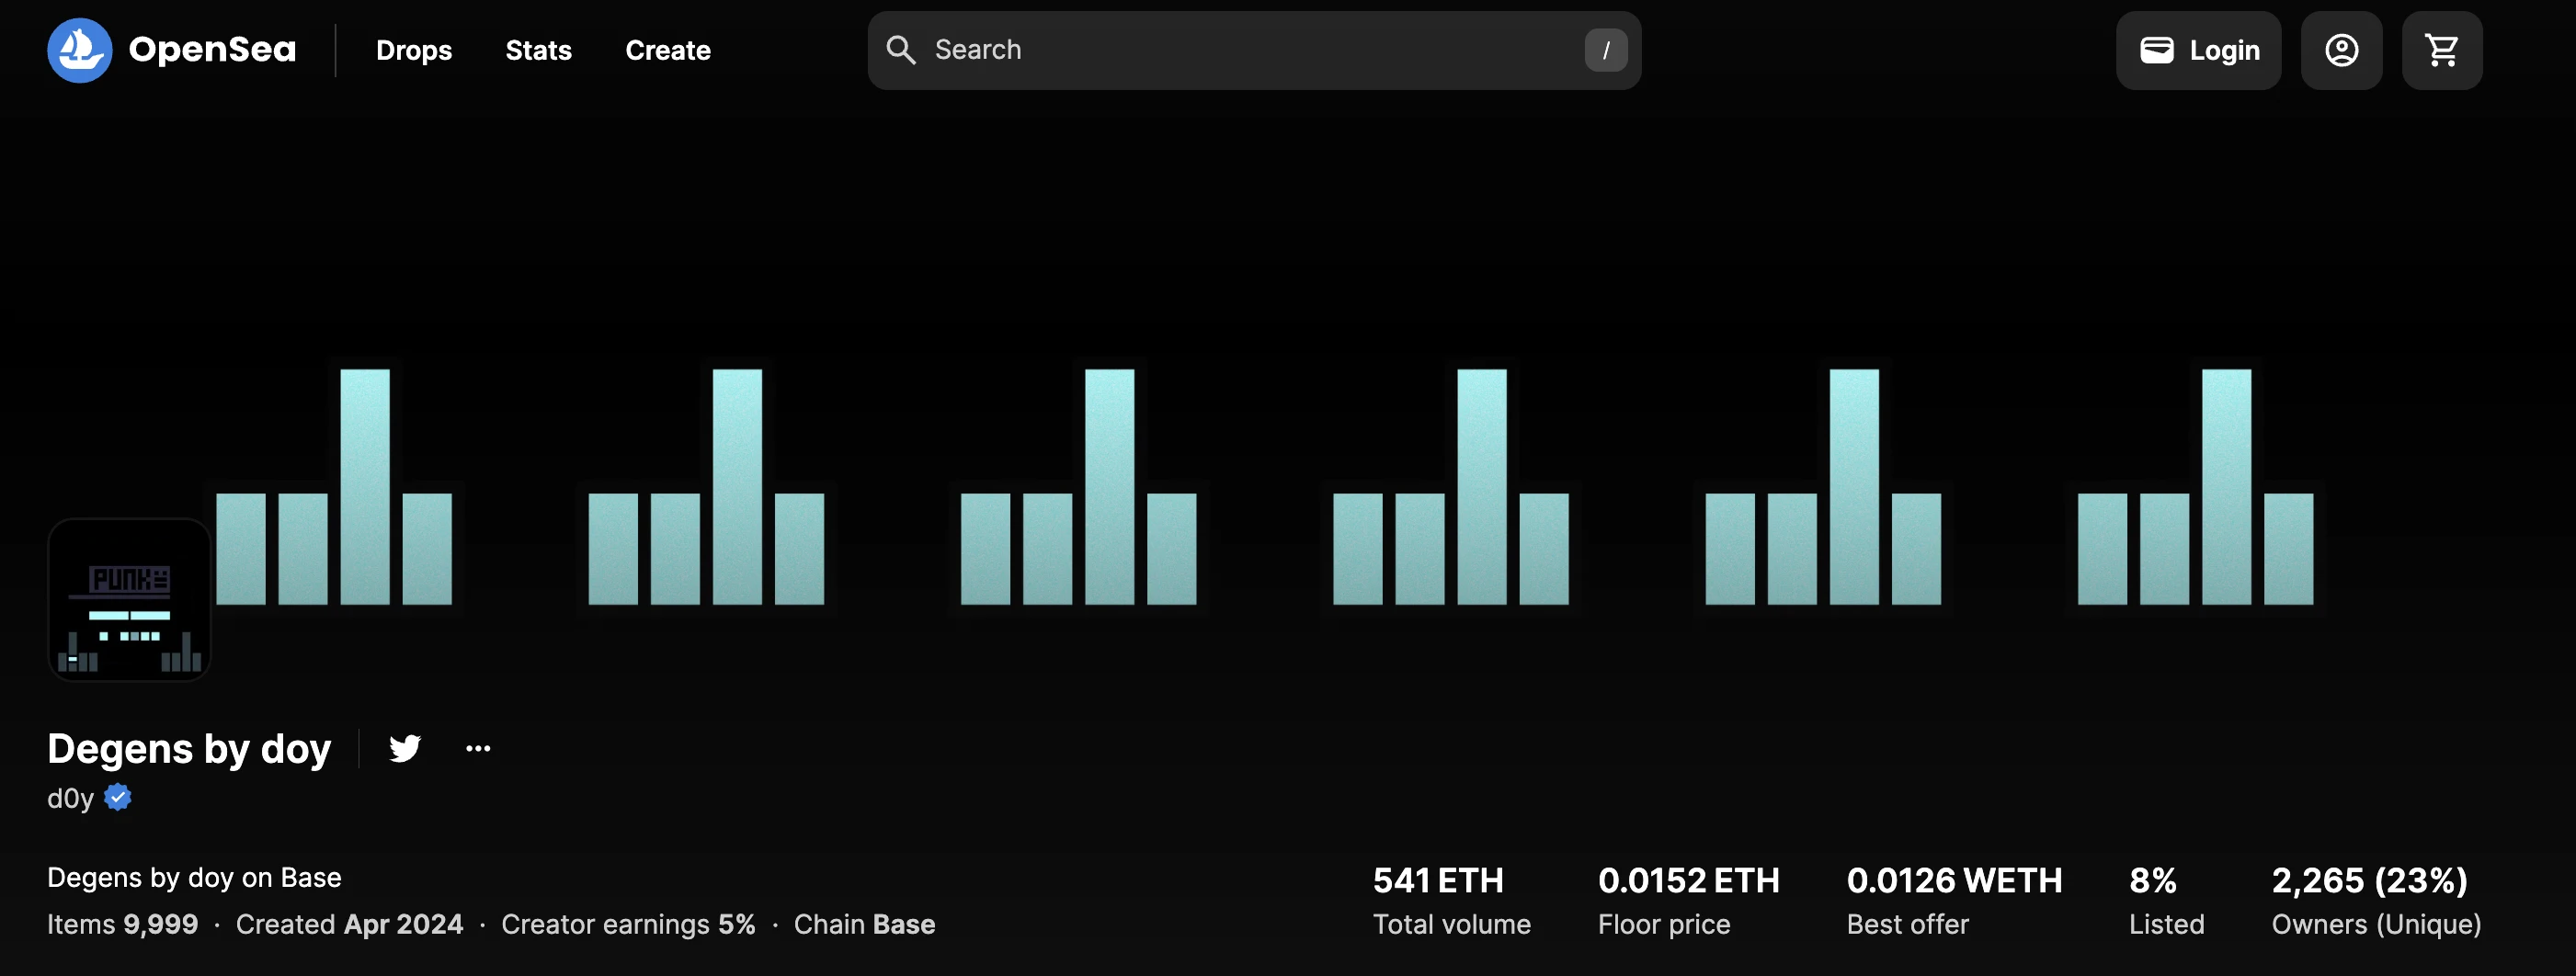This screenshot has width=2576, height=976.
Task: Focus the Search input field
Action: (x=1250, y=50)
